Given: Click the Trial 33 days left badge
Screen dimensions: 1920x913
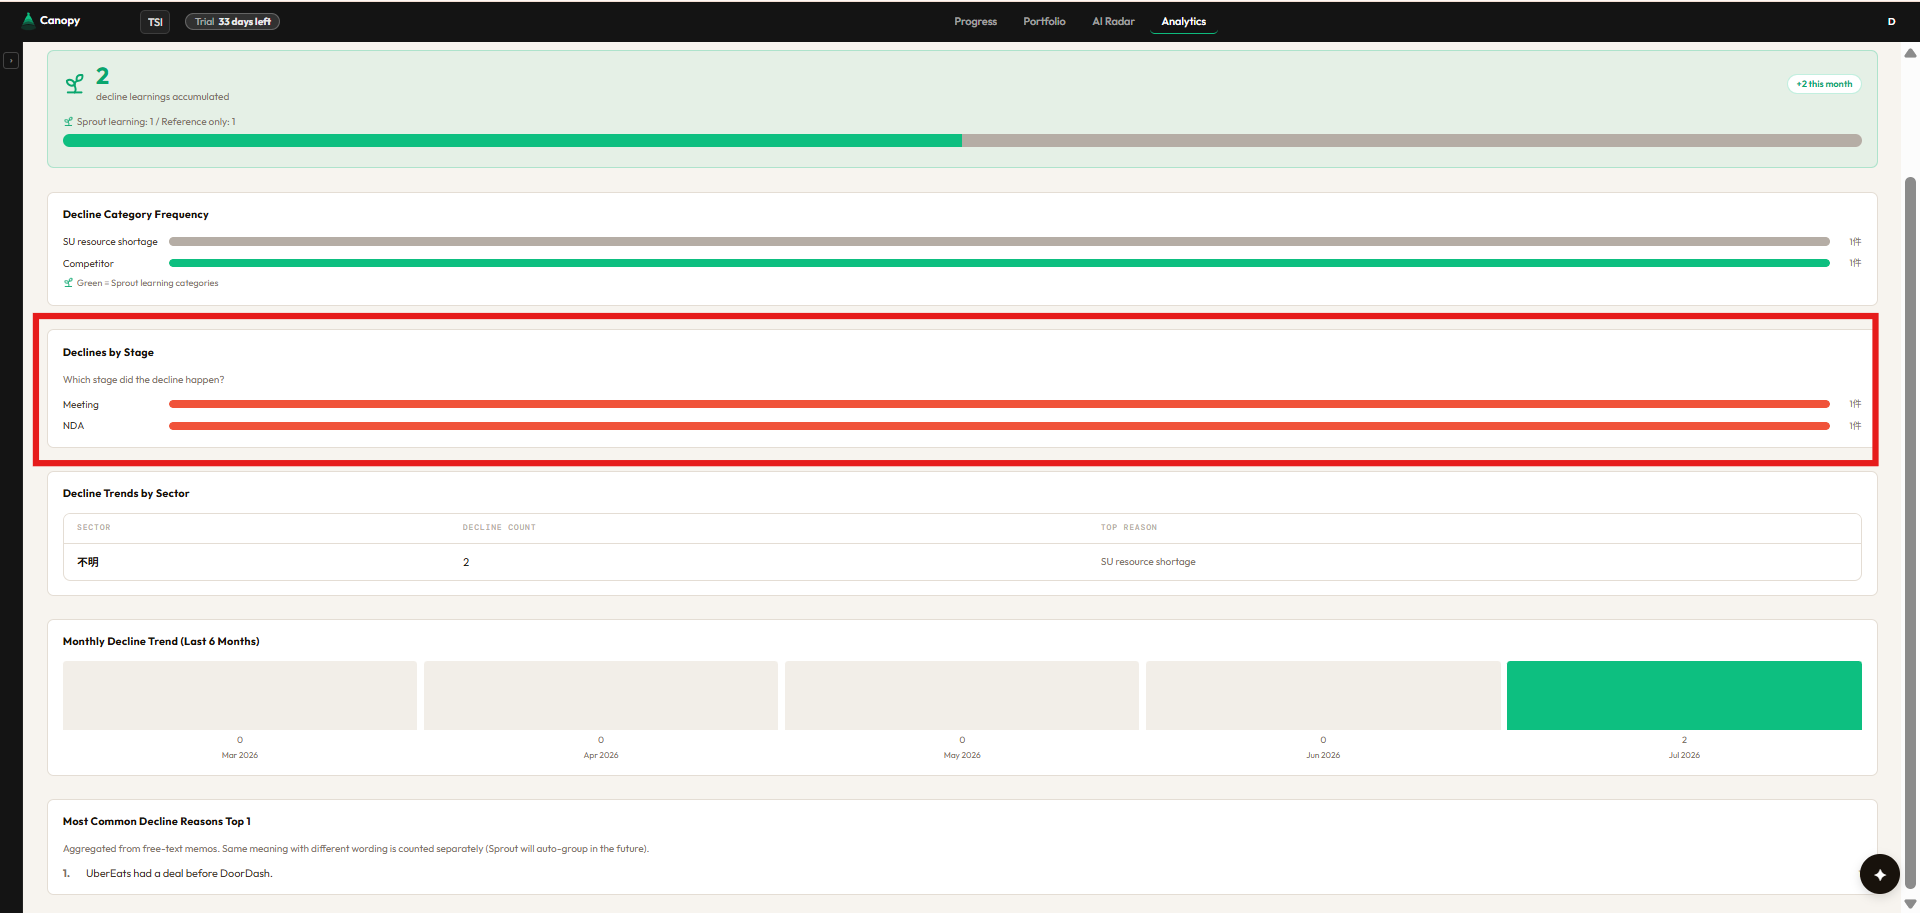Looking at the screenshot, I should [x=232, y=22].
